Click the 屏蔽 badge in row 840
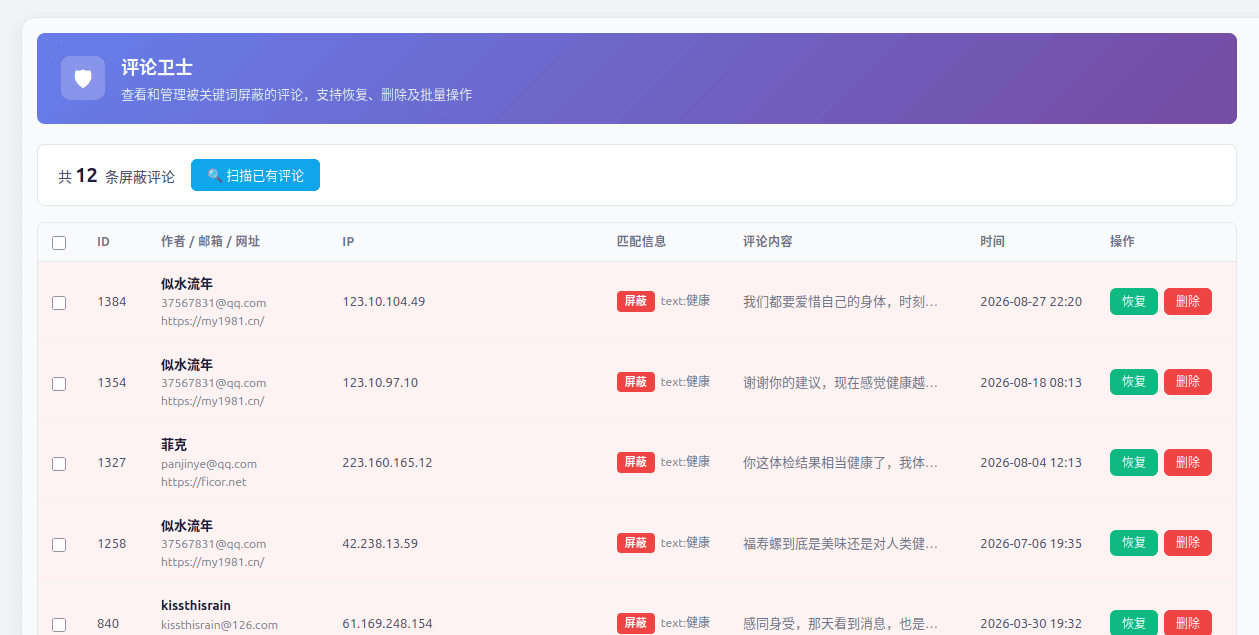The height and width of the screenshot is (635, 1259). pos(636,623)
